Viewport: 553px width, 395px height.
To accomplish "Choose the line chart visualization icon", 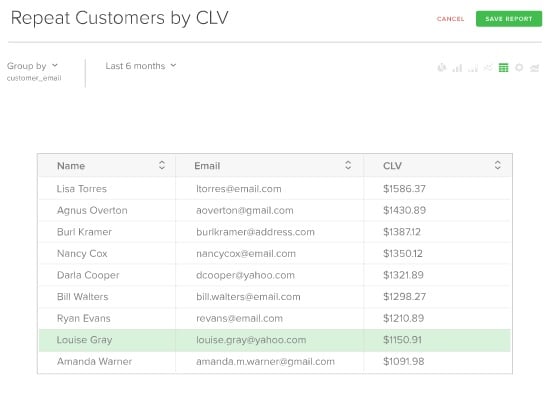I will coord(488,67).
